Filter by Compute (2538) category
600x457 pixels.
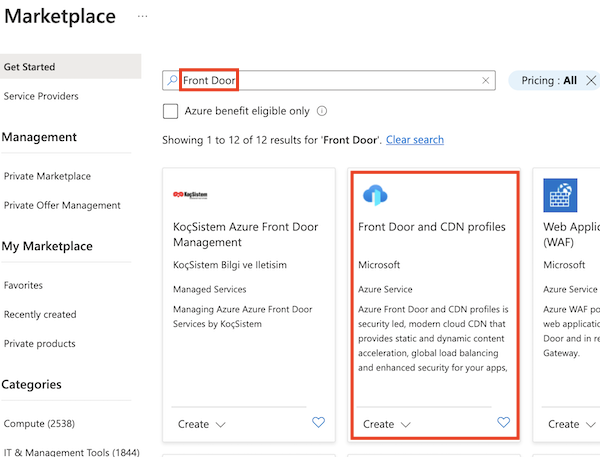coord(39,424)
